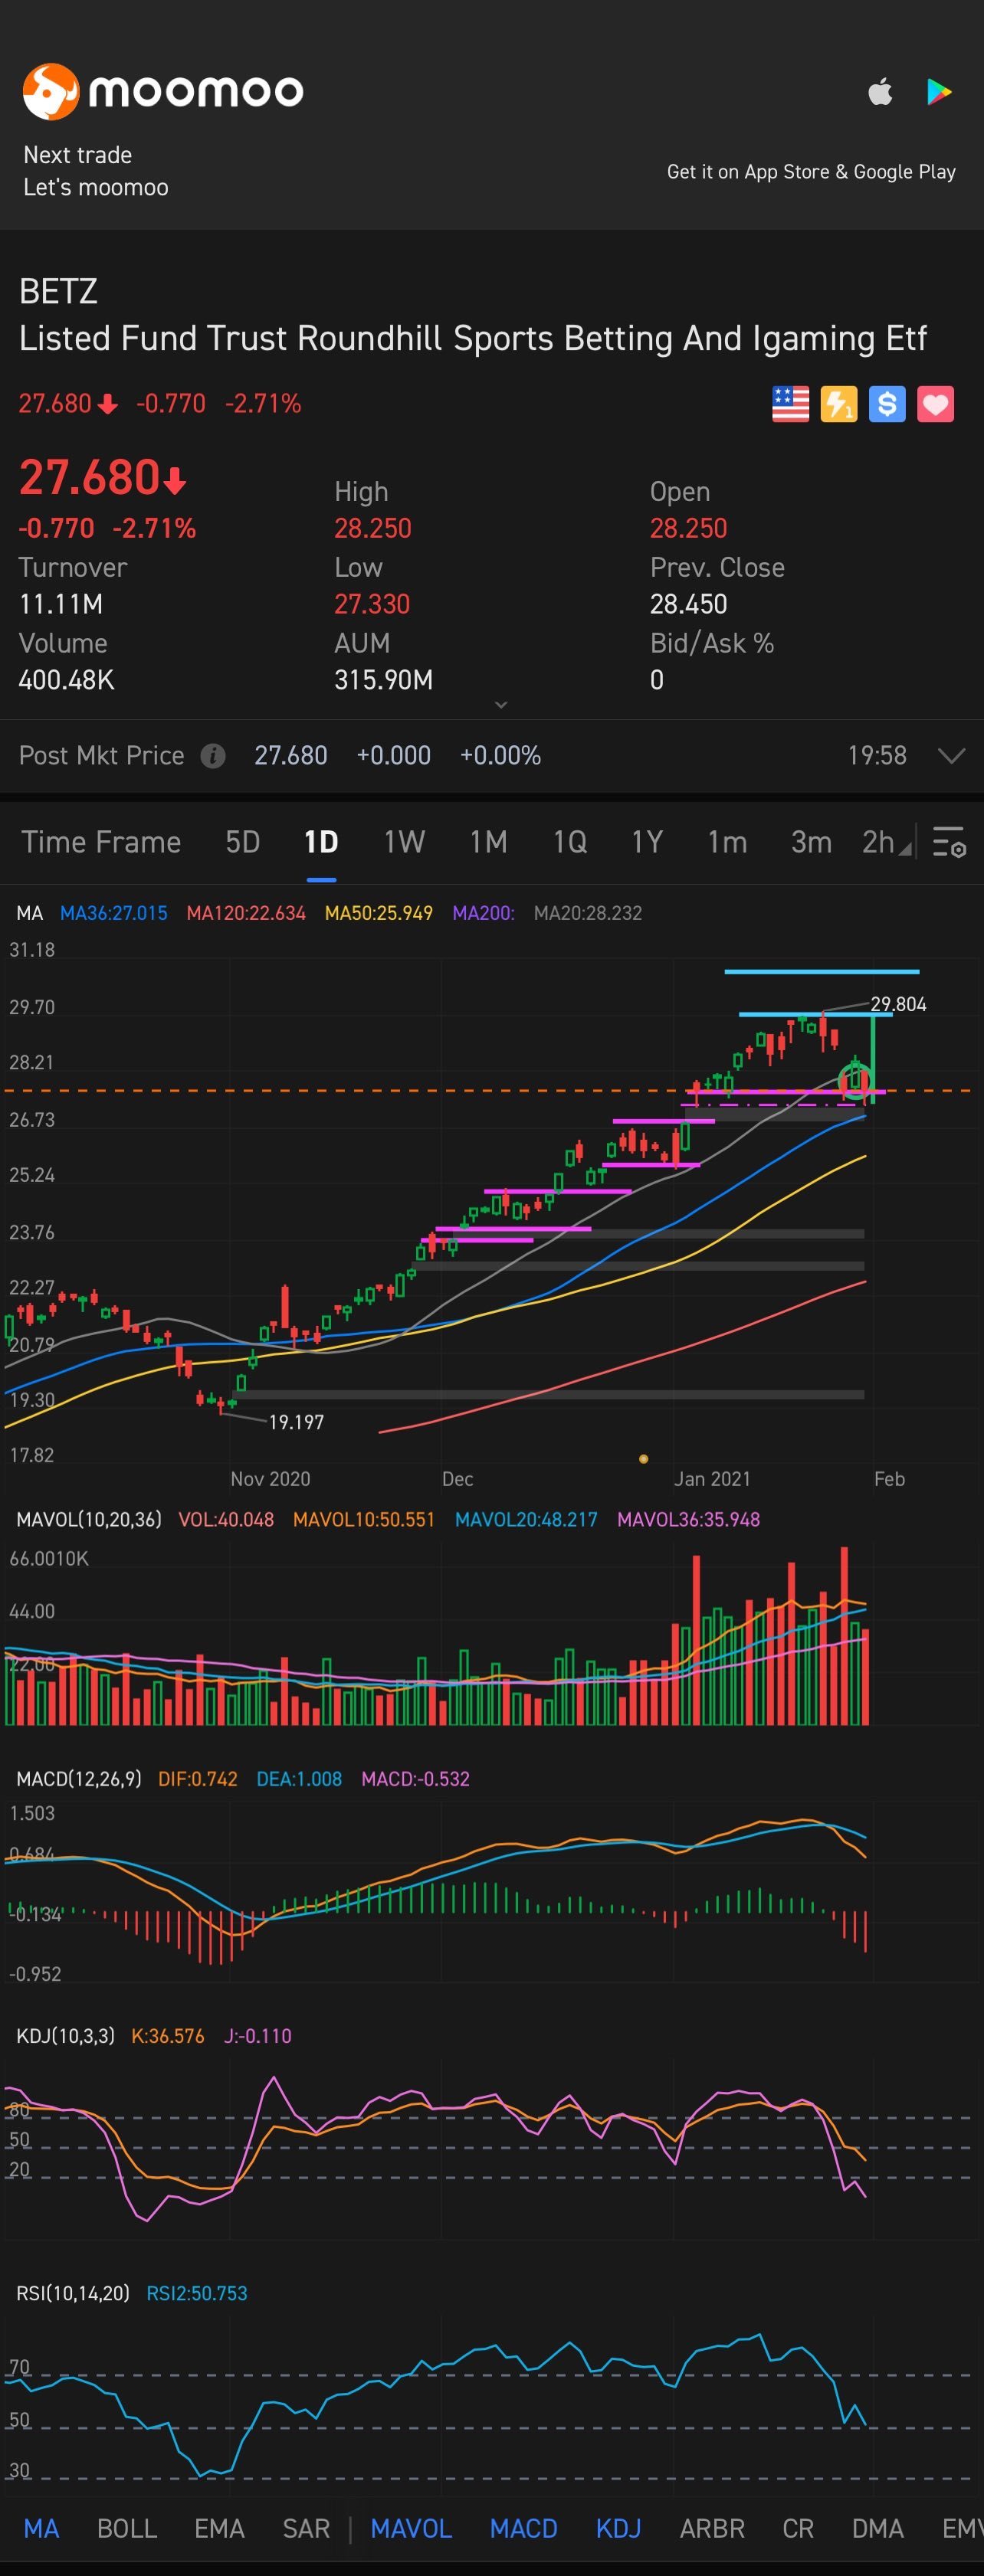Tap the VOL:40.048 volume value
Viewport: 984px width, 2576px height.
(x=226, y=1520)
